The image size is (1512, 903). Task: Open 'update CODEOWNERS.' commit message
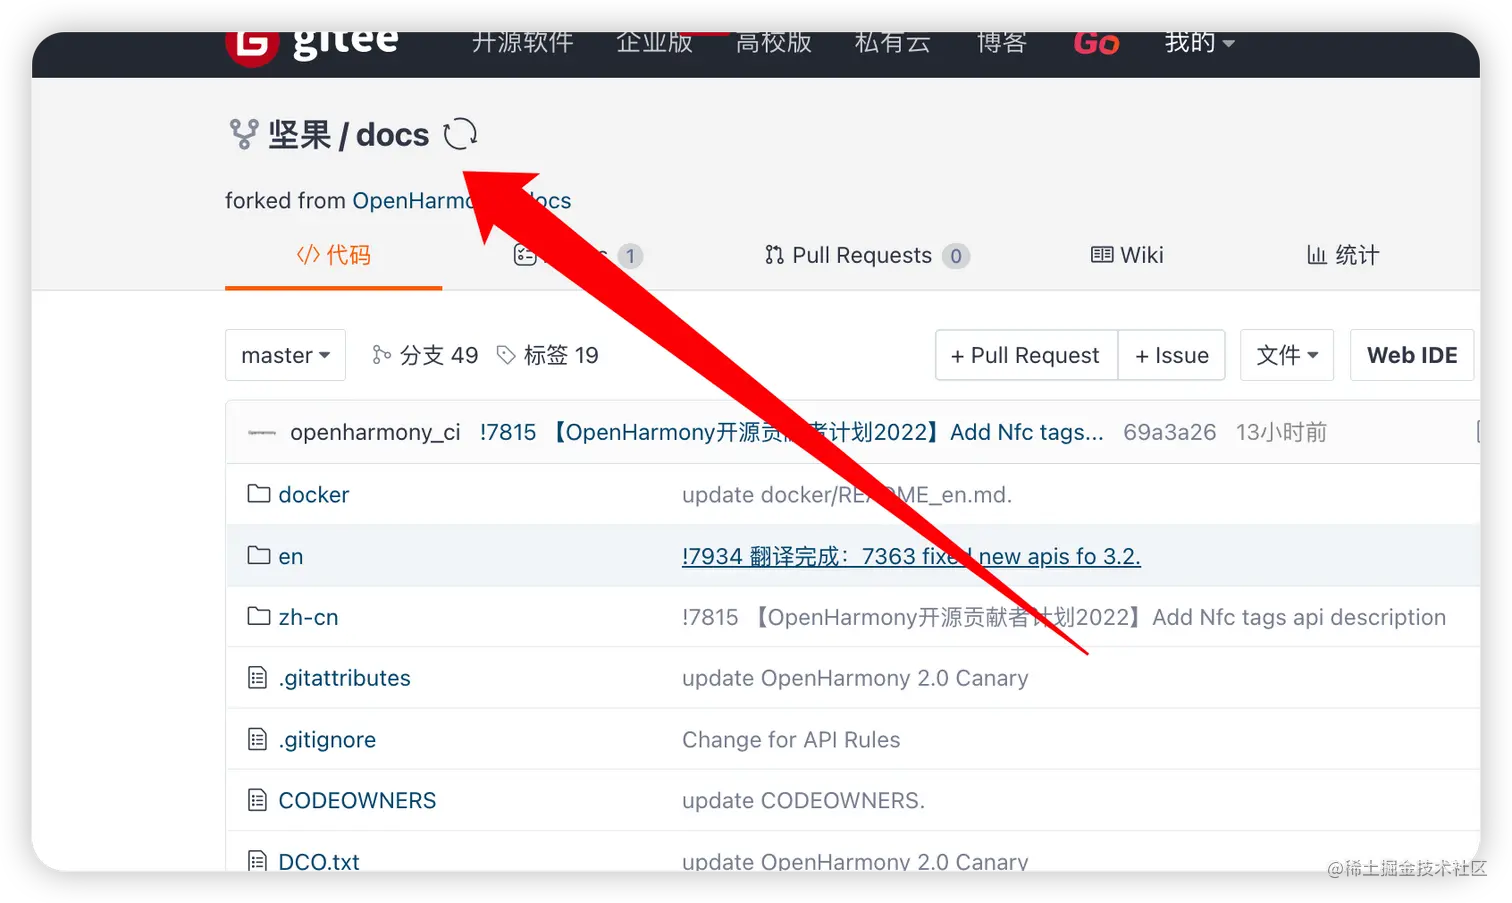pos(803,800)
